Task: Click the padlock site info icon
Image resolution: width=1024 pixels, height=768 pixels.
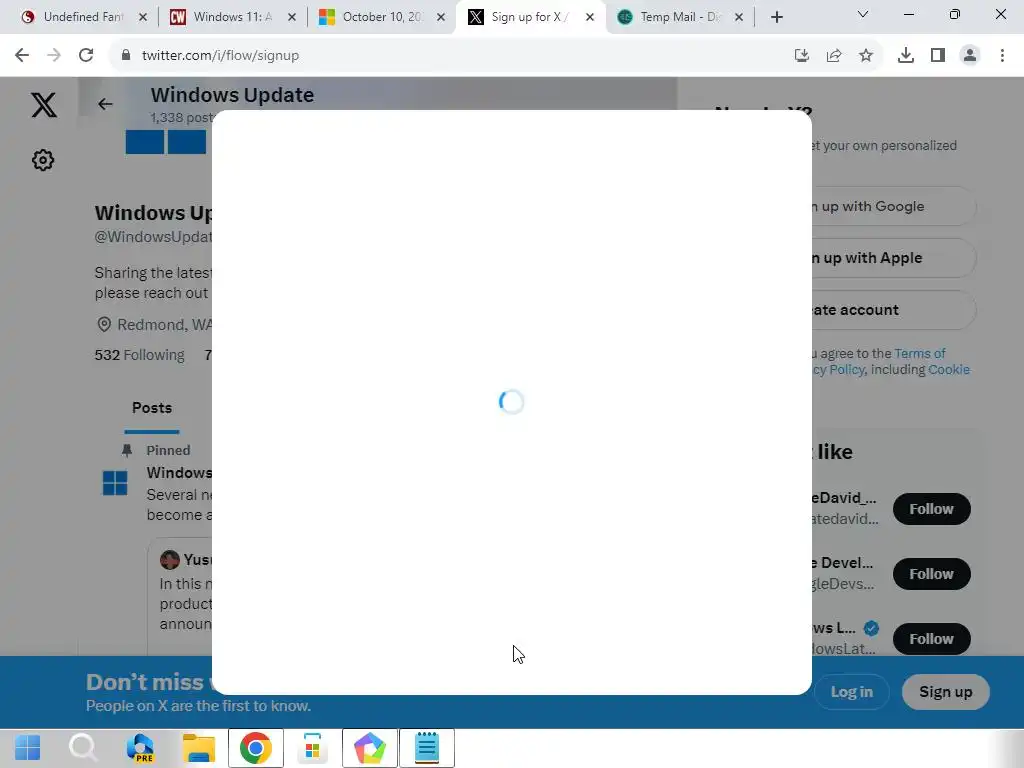Action: 126,56
